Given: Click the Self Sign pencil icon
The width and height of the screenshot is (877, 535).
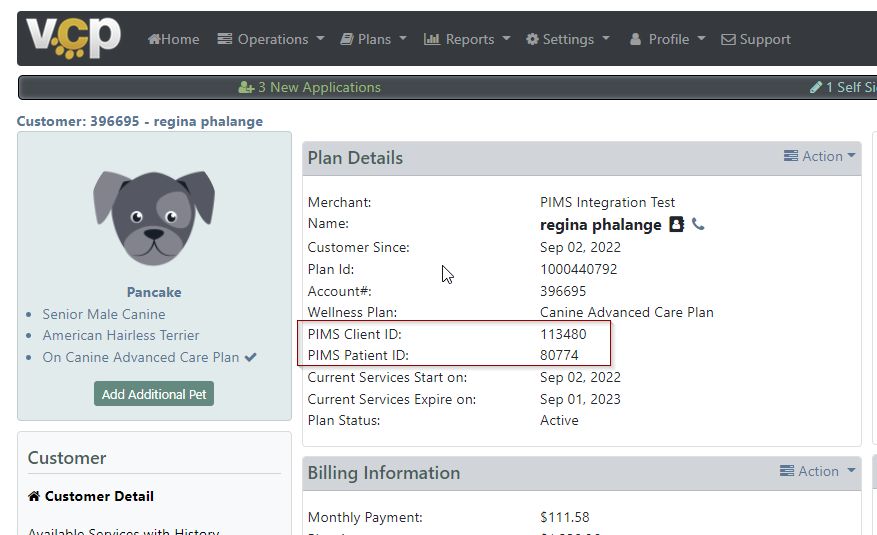Looking at the screenshot, I should coord(816,87).
